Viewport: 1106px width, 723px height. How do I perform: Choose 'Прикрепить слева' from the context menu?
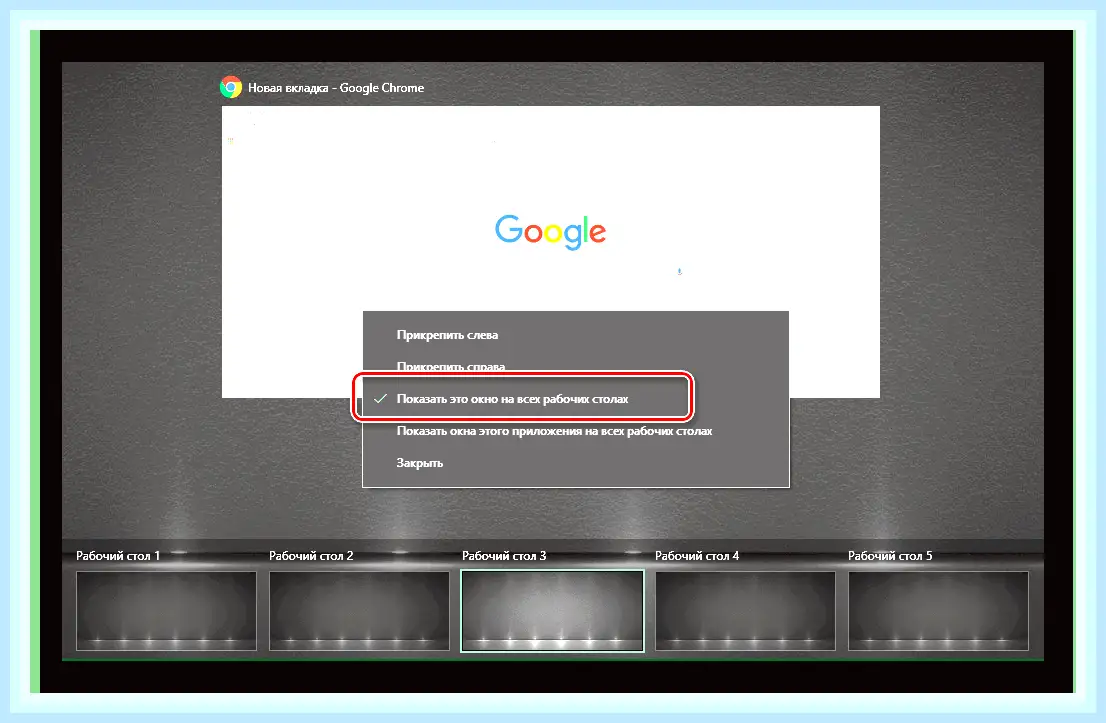pyautogui.click(x=576, y=335)
